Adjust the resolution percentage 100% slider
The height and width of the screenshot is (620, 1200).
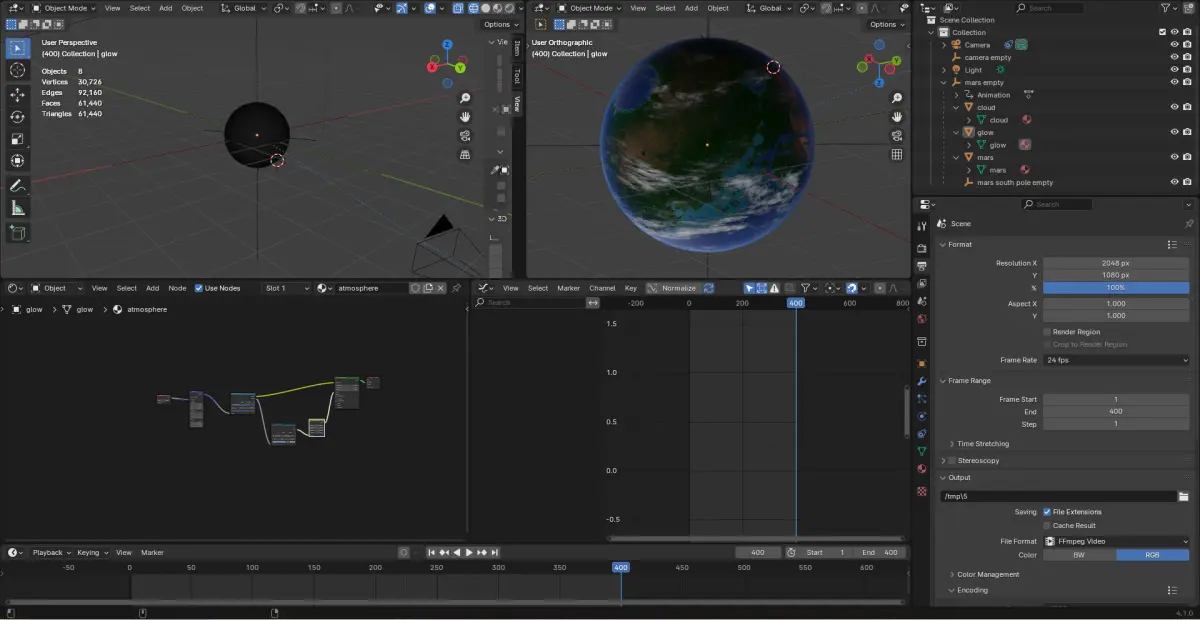click(x=1117, y=288)
